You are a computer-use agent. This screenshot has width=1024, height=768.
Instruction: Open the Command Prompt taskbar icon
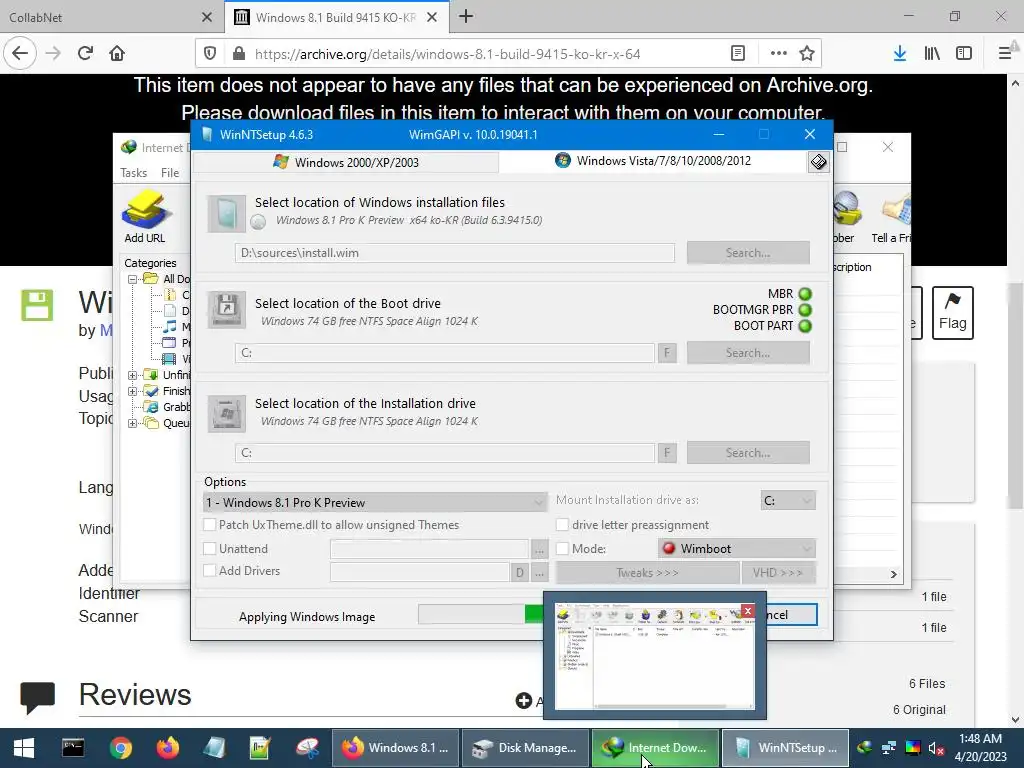(73, 748)
